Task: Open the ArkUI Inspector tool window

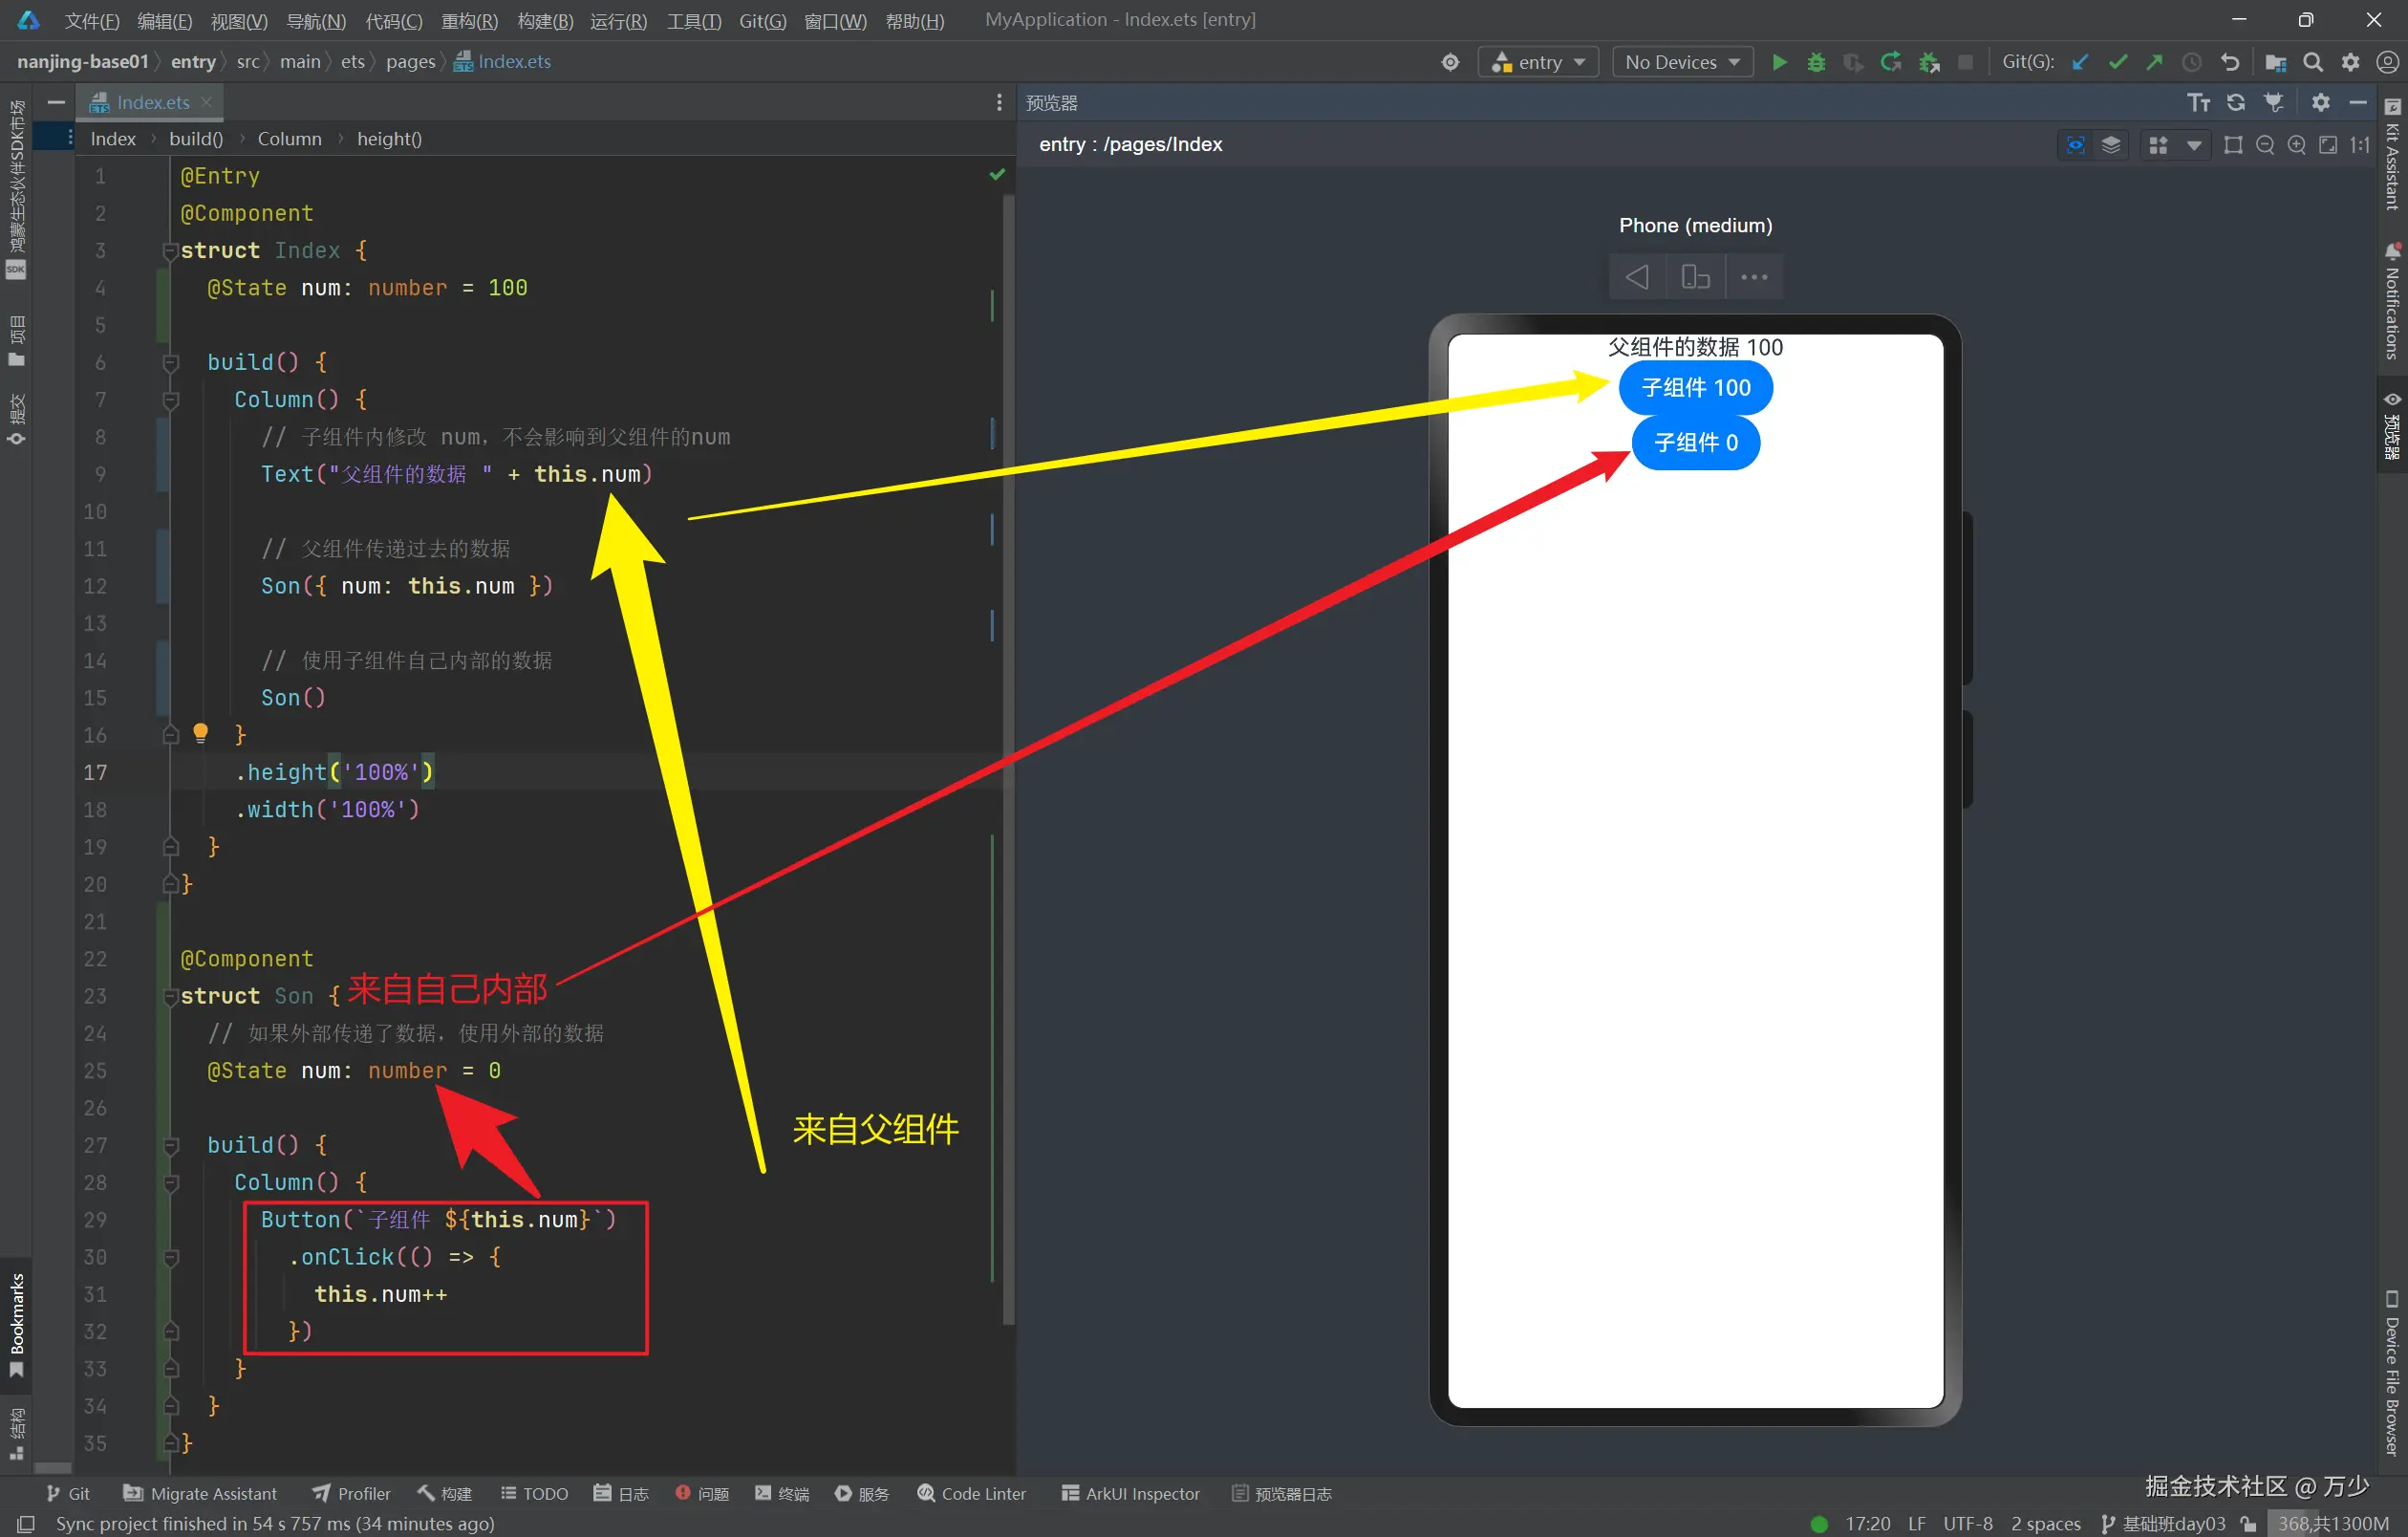Action: click(x=1130, y=1493)
